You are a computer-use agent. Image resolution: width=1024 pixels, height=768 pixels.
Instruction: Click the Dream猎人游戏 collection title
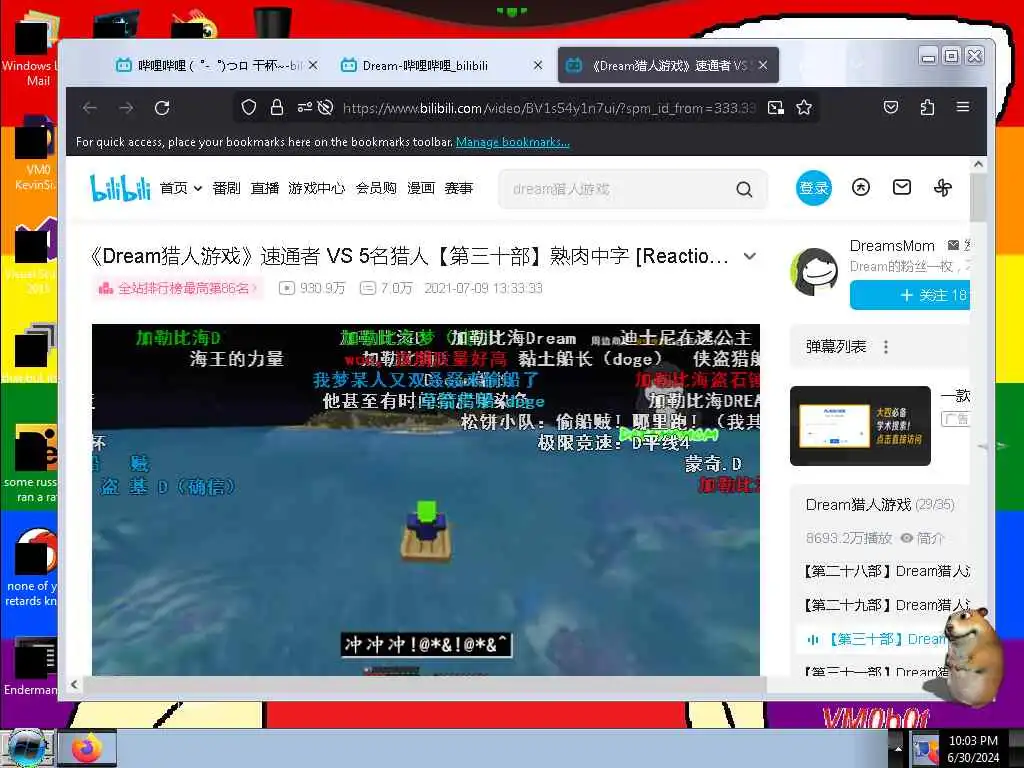pyautogui.click(x=858, y=505)
